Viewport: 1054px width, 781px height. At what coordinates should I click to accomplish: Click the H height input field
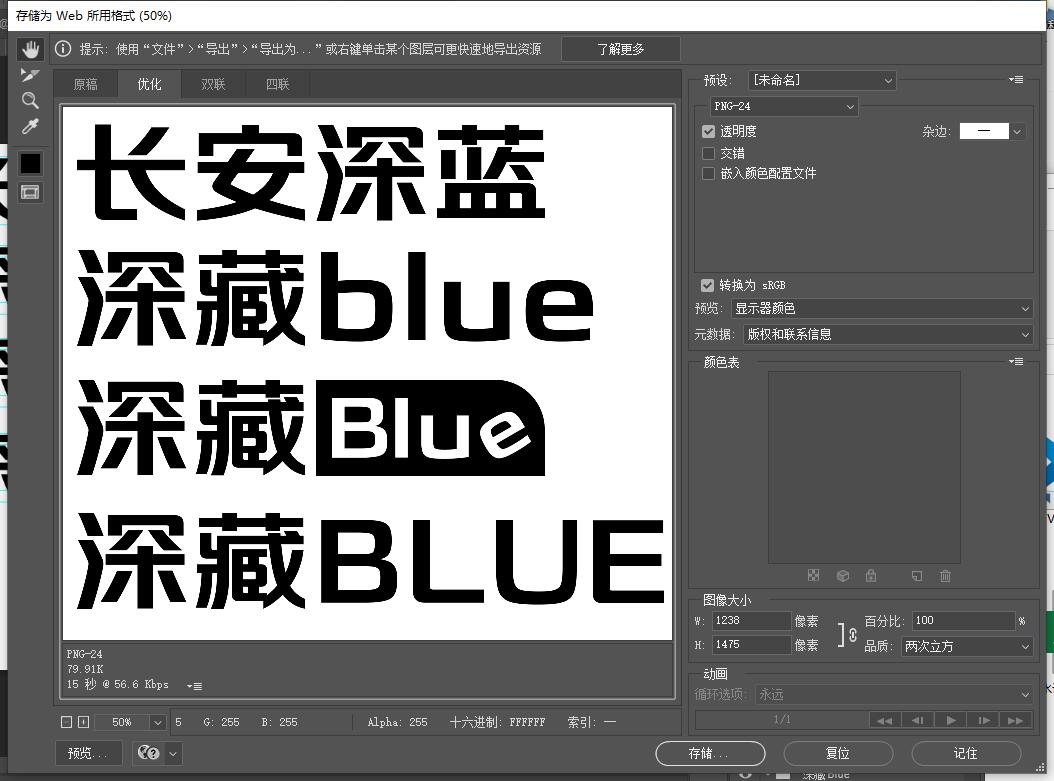click(x=751, y=645)
